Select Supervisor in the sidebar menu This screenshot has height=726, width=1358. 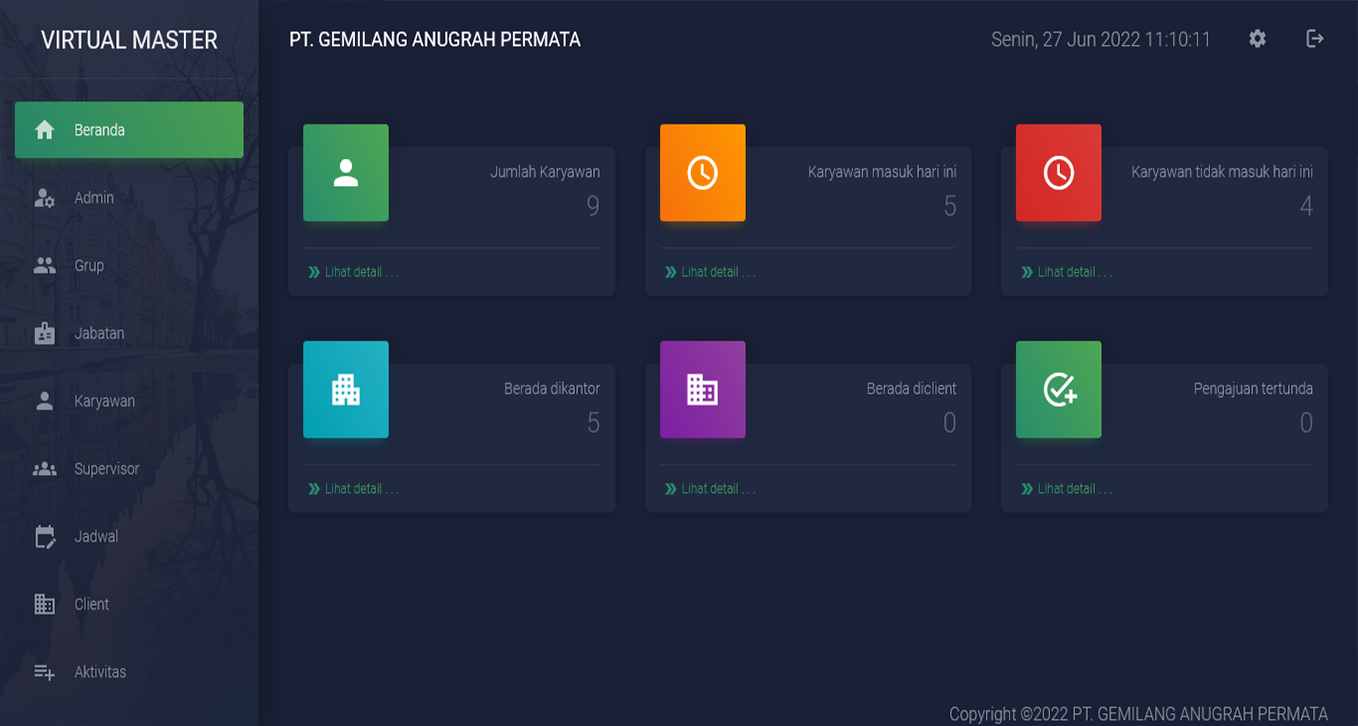(109, 468)
